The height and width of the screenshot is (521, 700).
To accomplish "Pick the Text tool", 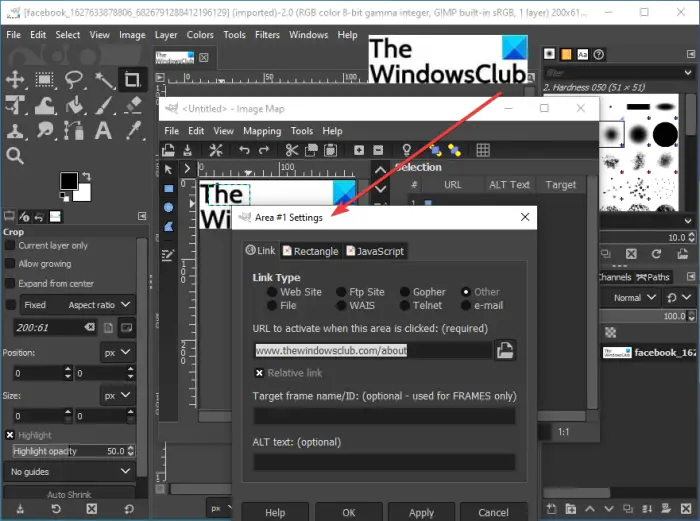I will (103, 131).
